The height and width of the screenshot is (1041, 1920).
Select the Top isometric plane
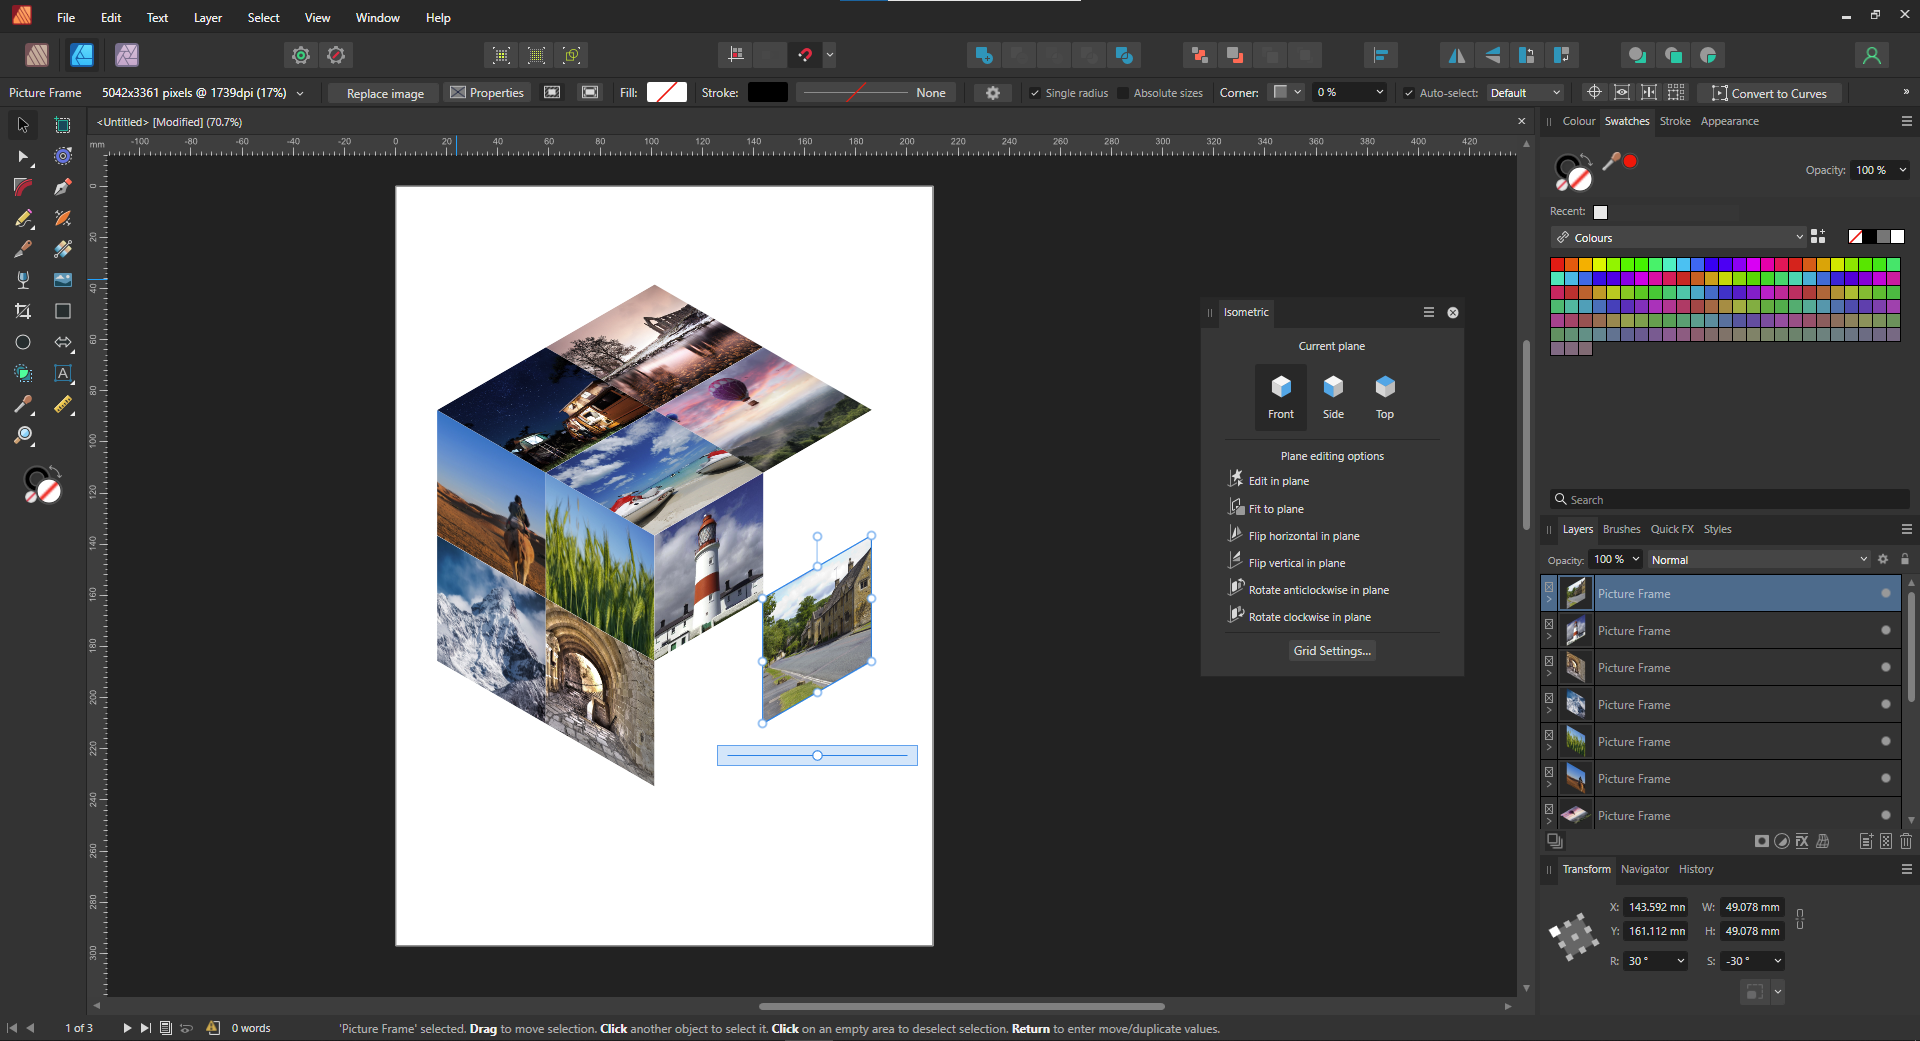[x=1385, y=397]
